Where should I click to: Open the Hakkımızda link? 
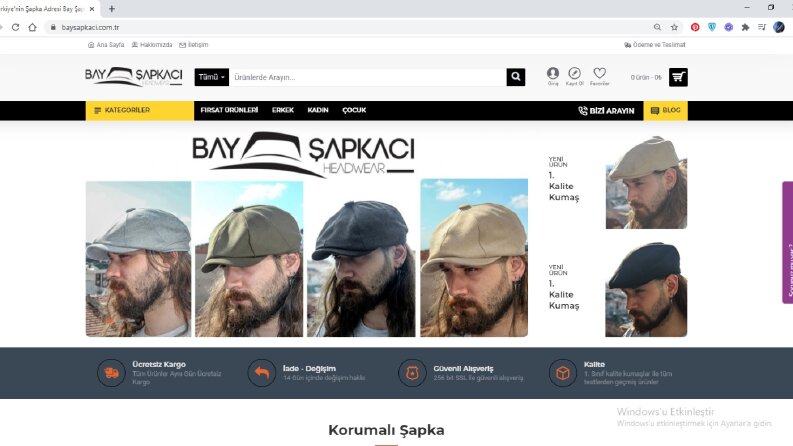(x=152, y=44)
